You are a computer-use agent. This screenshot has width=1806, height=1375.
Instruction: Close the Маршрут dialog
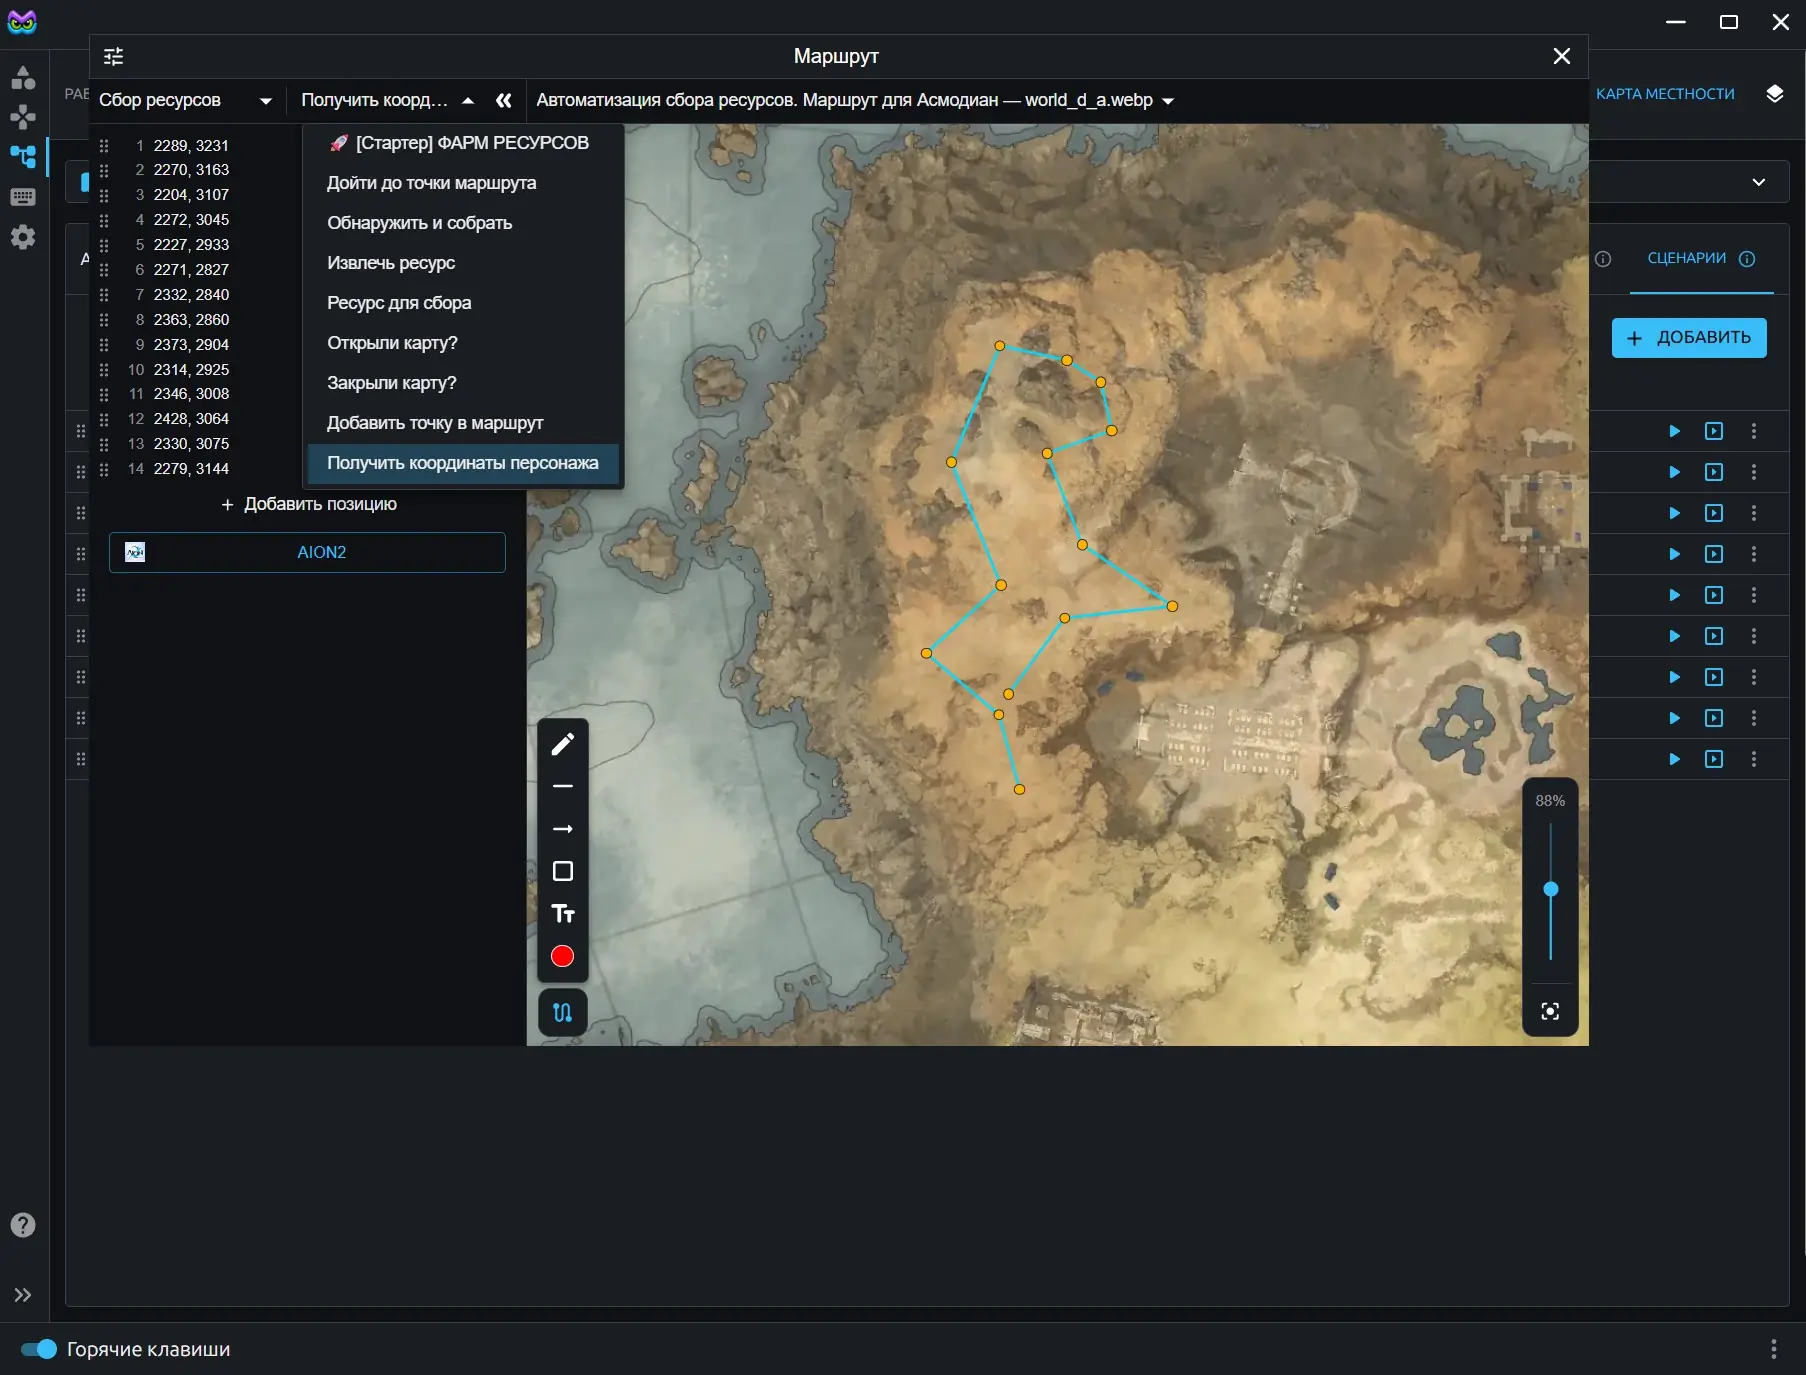pyautogui.click(x=1562, y=56)
